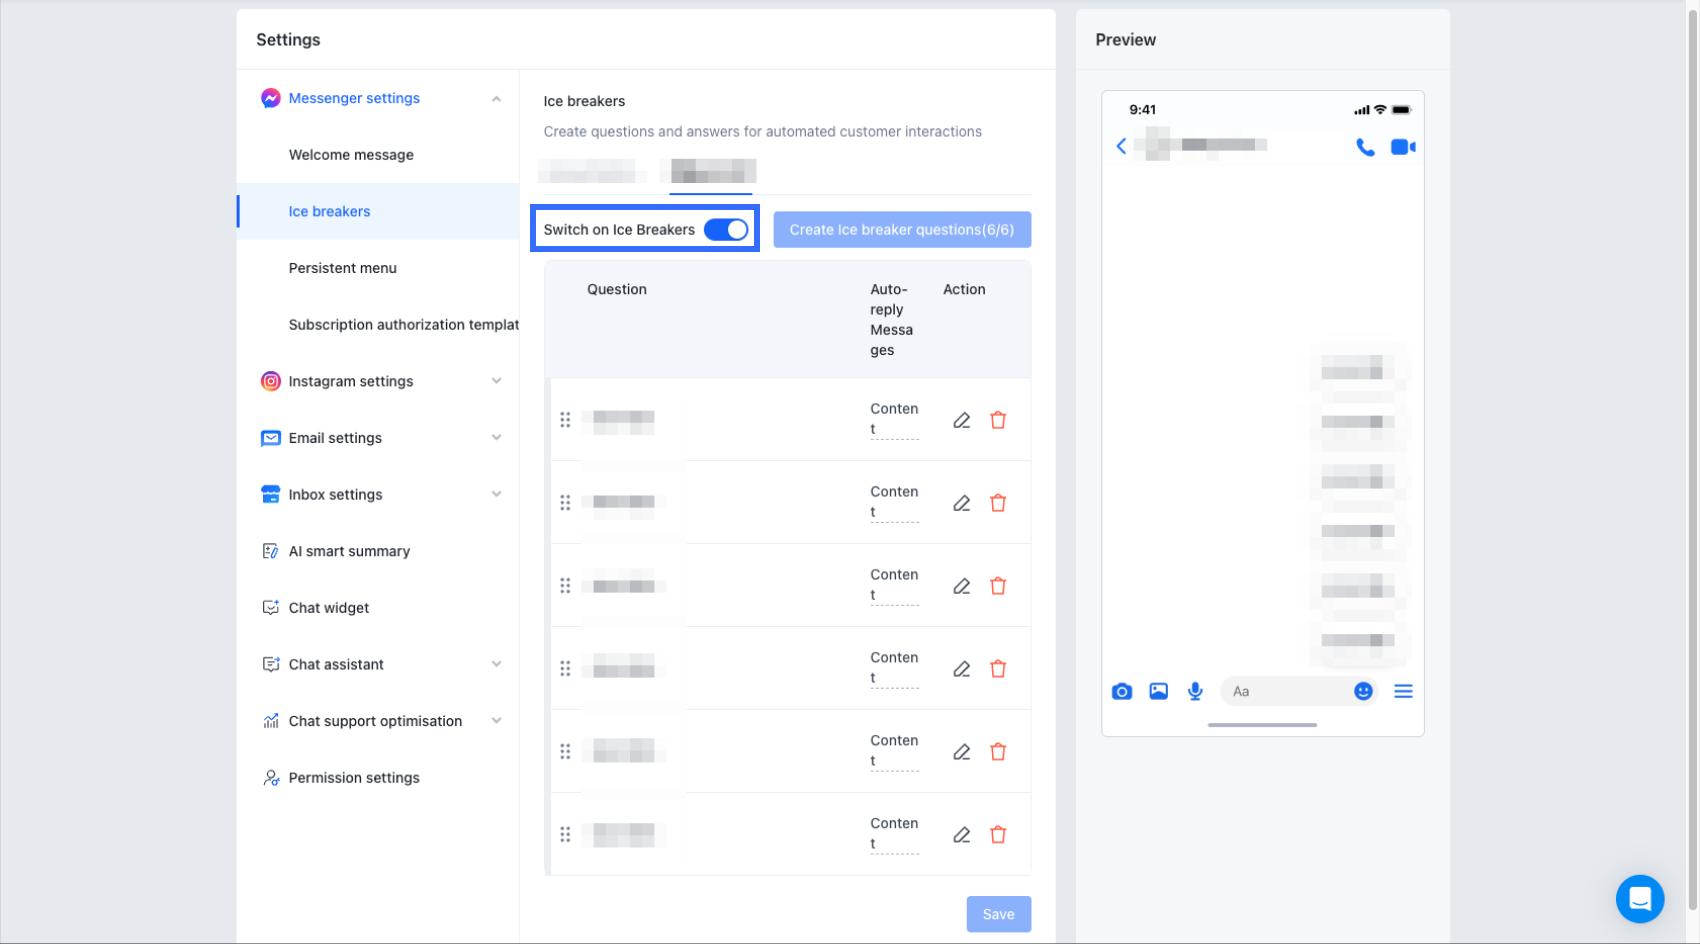Click the edit pencil for the first question
This screenshot has height=944, width=1700.
961,420
